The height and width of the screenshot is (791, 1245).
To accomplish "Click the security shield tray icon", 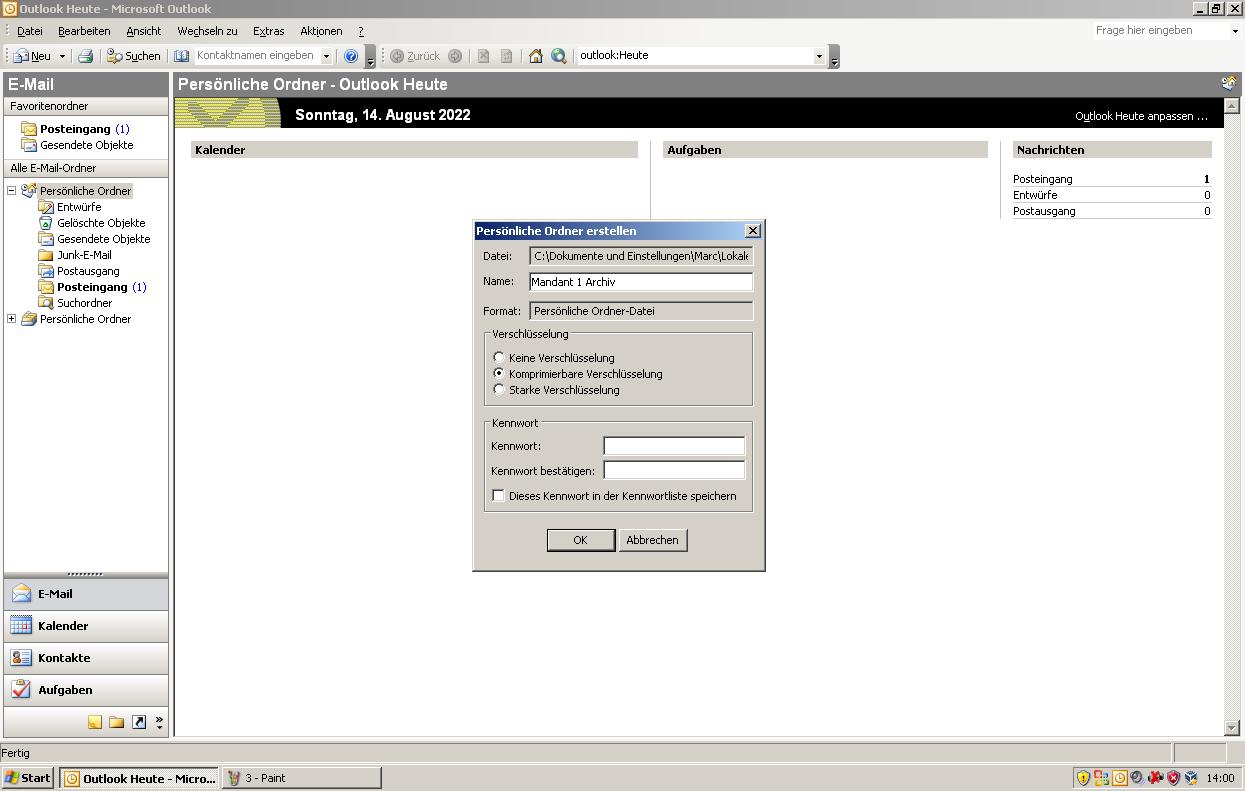I will pos(1083,778).
